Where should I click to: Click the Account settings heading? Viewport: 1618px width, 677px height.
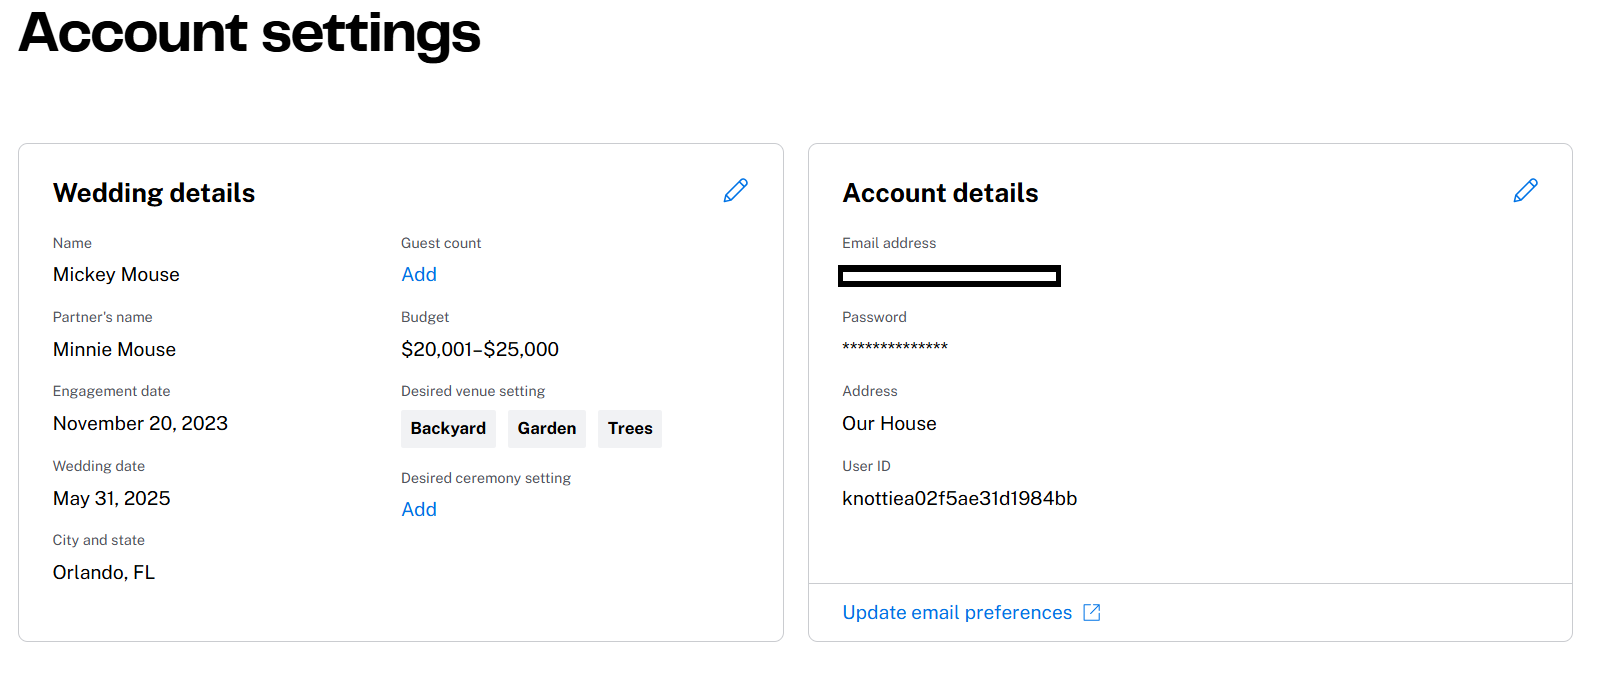pos(250,32)
